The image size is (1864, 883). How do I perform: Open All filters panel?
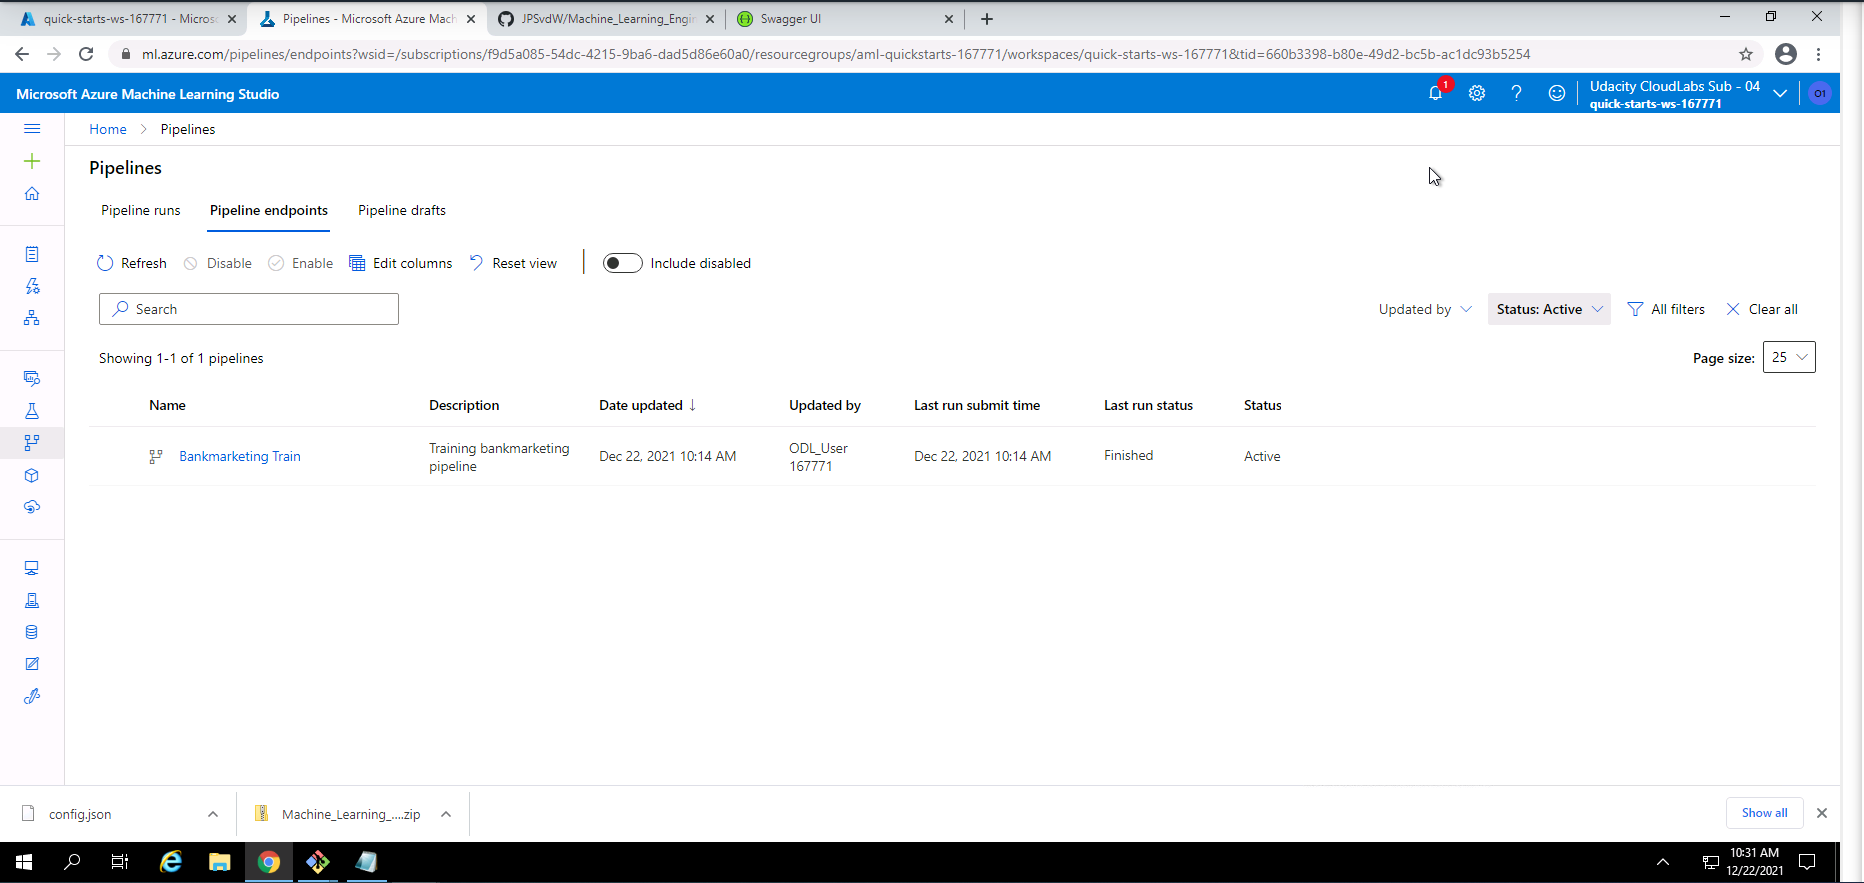(1666, 309)
